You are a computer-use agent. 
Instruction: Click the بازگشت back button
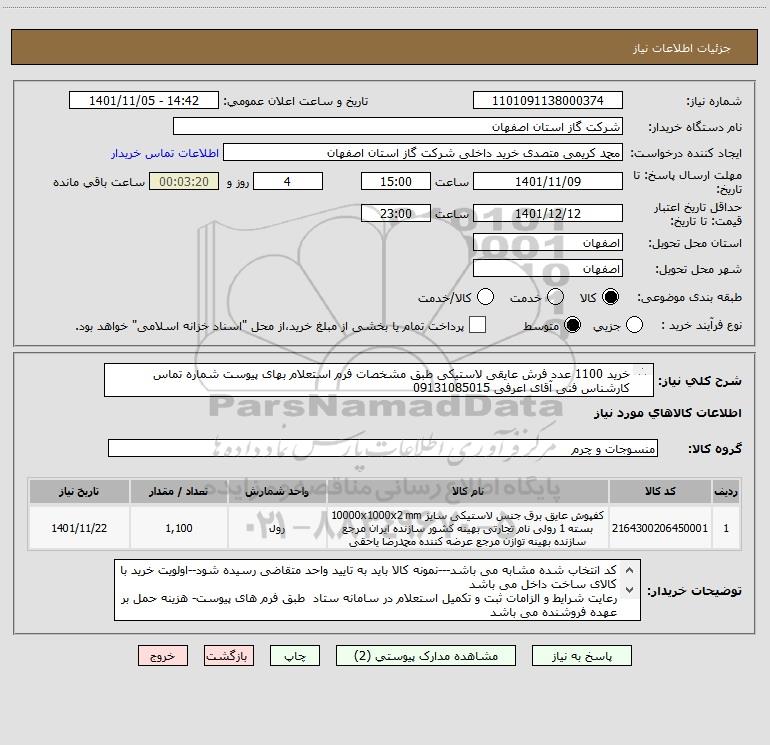[x=229, y=656]
